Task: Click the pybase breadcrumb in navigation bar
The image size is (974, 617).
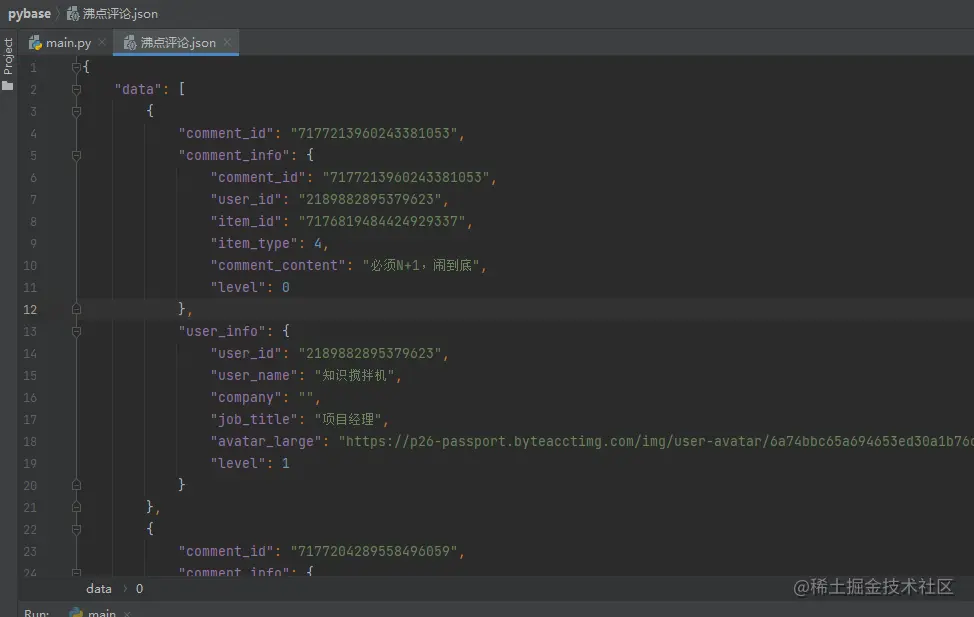Action: [x=29, y=14]
